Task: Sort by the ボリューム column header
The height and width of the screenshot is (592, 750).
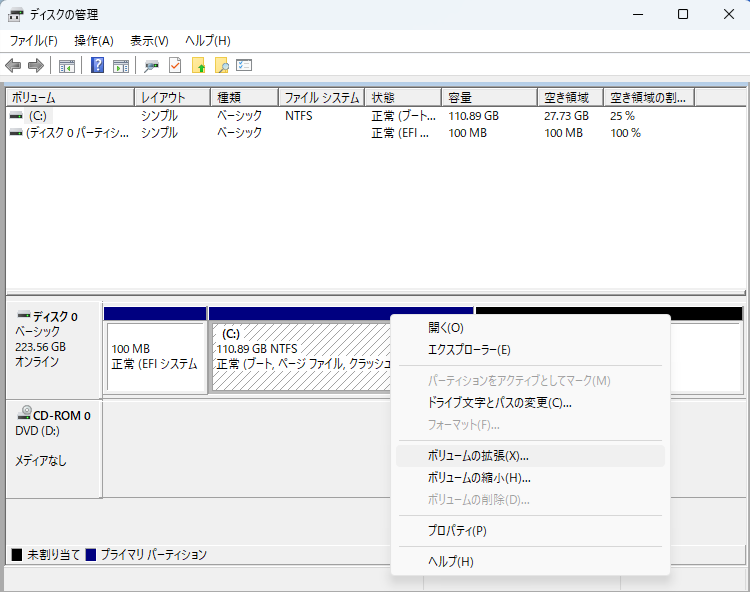Action: (70, 98)
